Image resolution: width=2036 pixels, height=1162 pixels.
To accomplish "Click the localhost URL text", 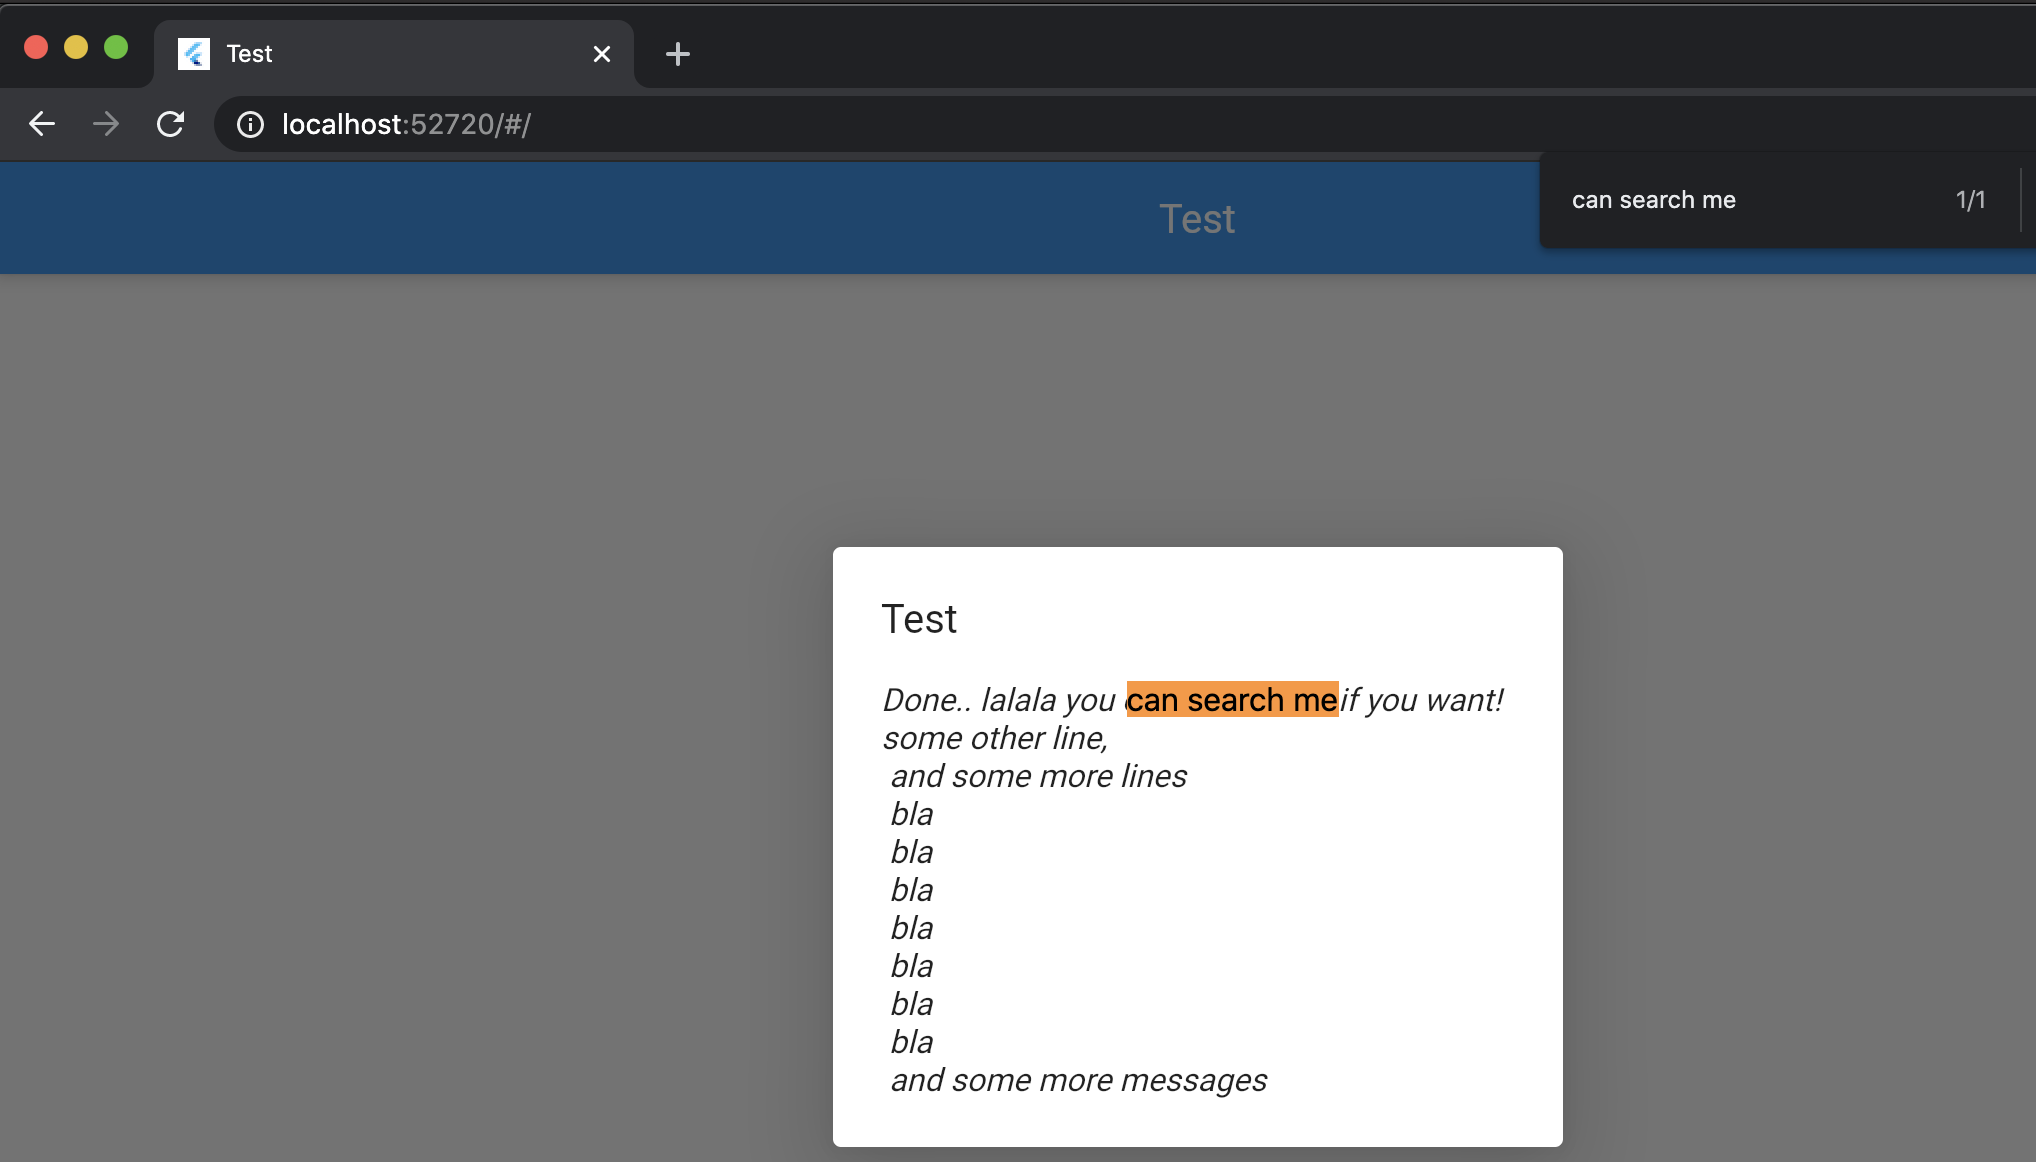I will click(x=405, y=124).
